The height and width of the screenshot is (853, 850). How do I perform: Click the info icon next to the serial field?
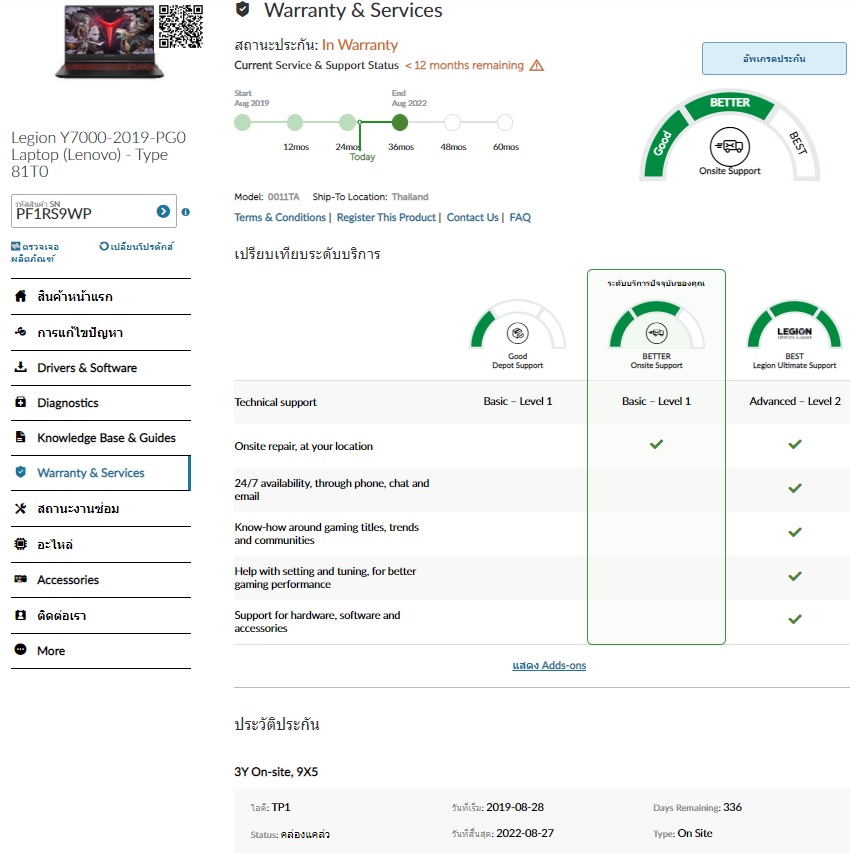pos(186,212)
